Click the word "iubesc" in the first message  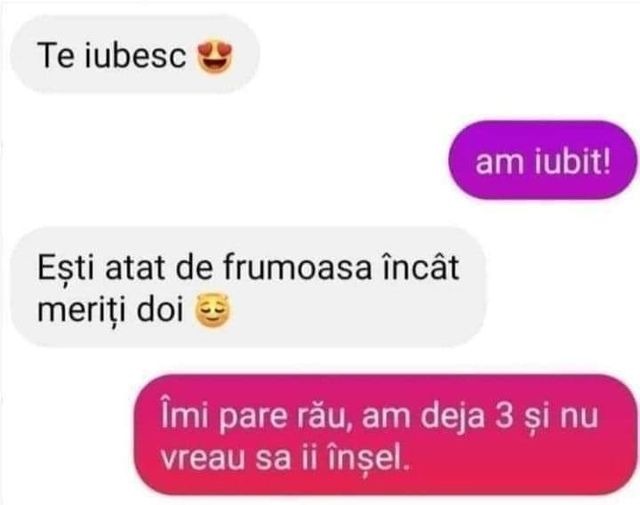click(136, 55)
